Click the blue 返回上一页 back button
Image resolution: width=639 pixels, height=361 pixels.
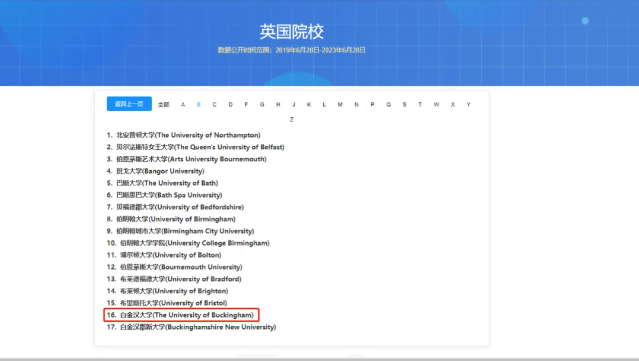click(129, 104)
